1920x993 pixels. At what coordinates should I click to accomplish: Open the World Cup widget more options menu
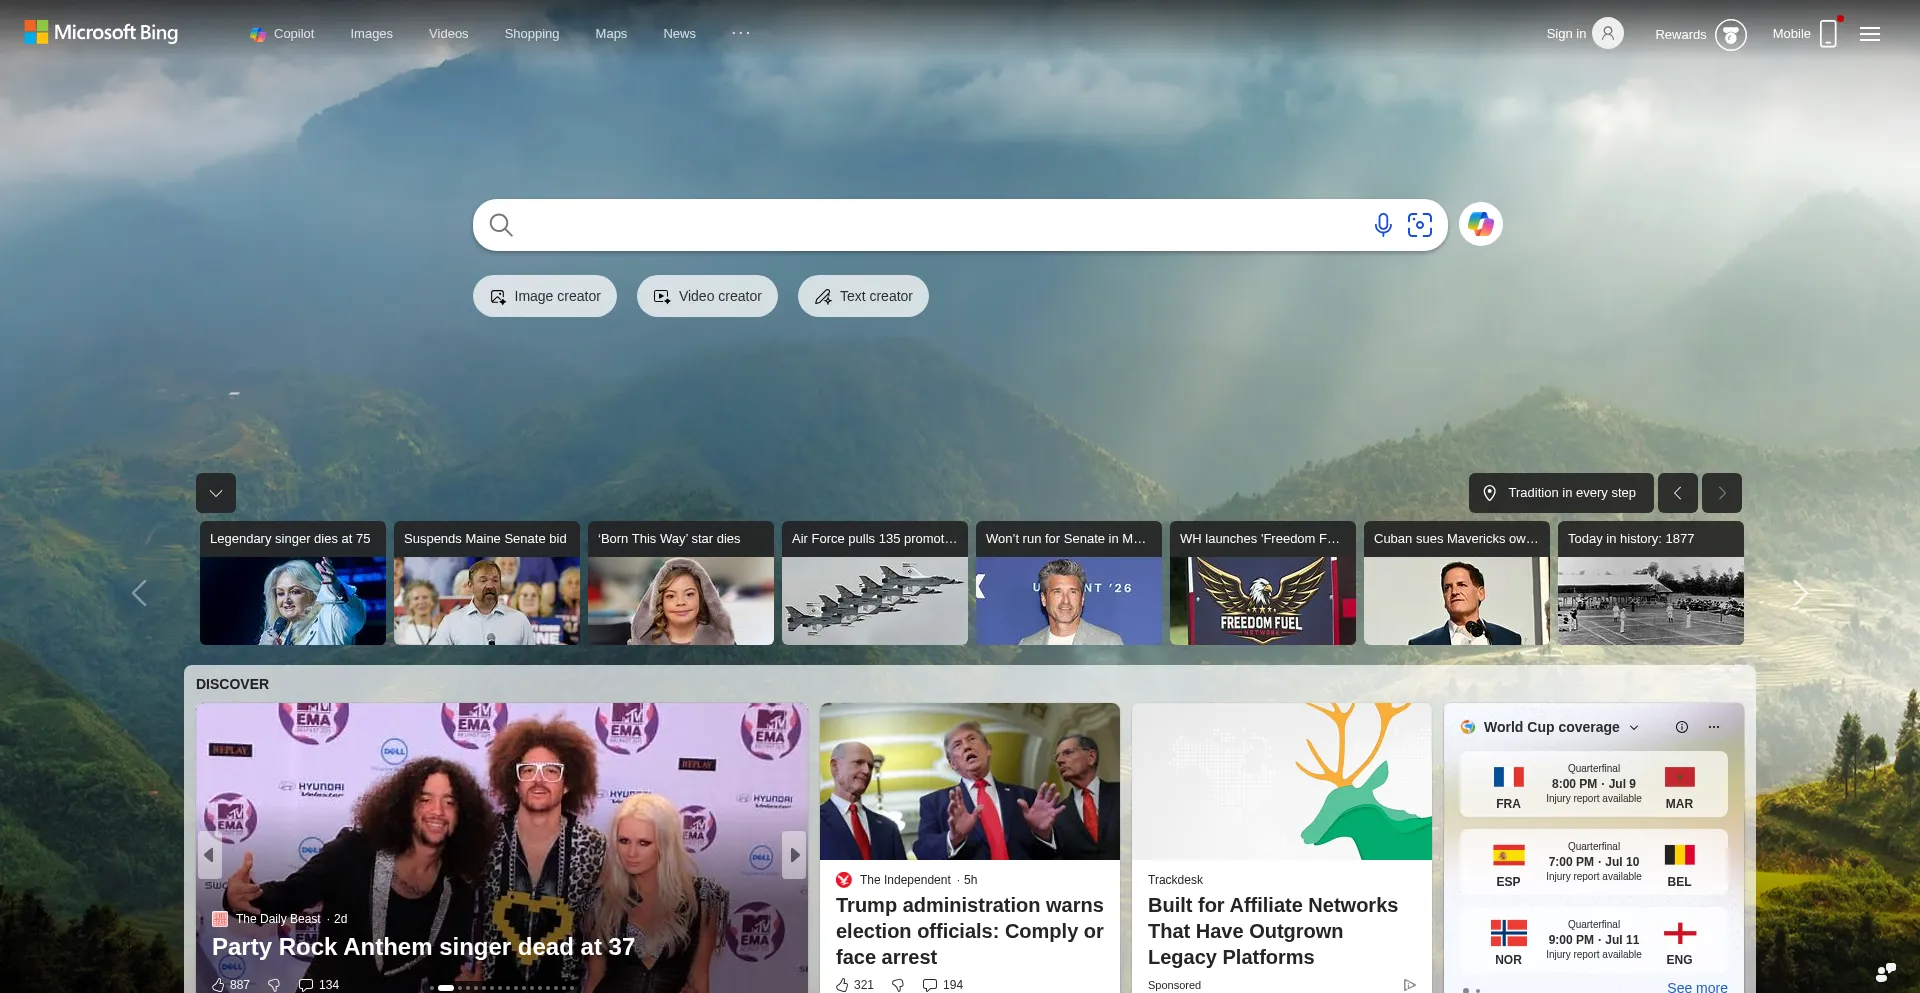[1714, 727]
